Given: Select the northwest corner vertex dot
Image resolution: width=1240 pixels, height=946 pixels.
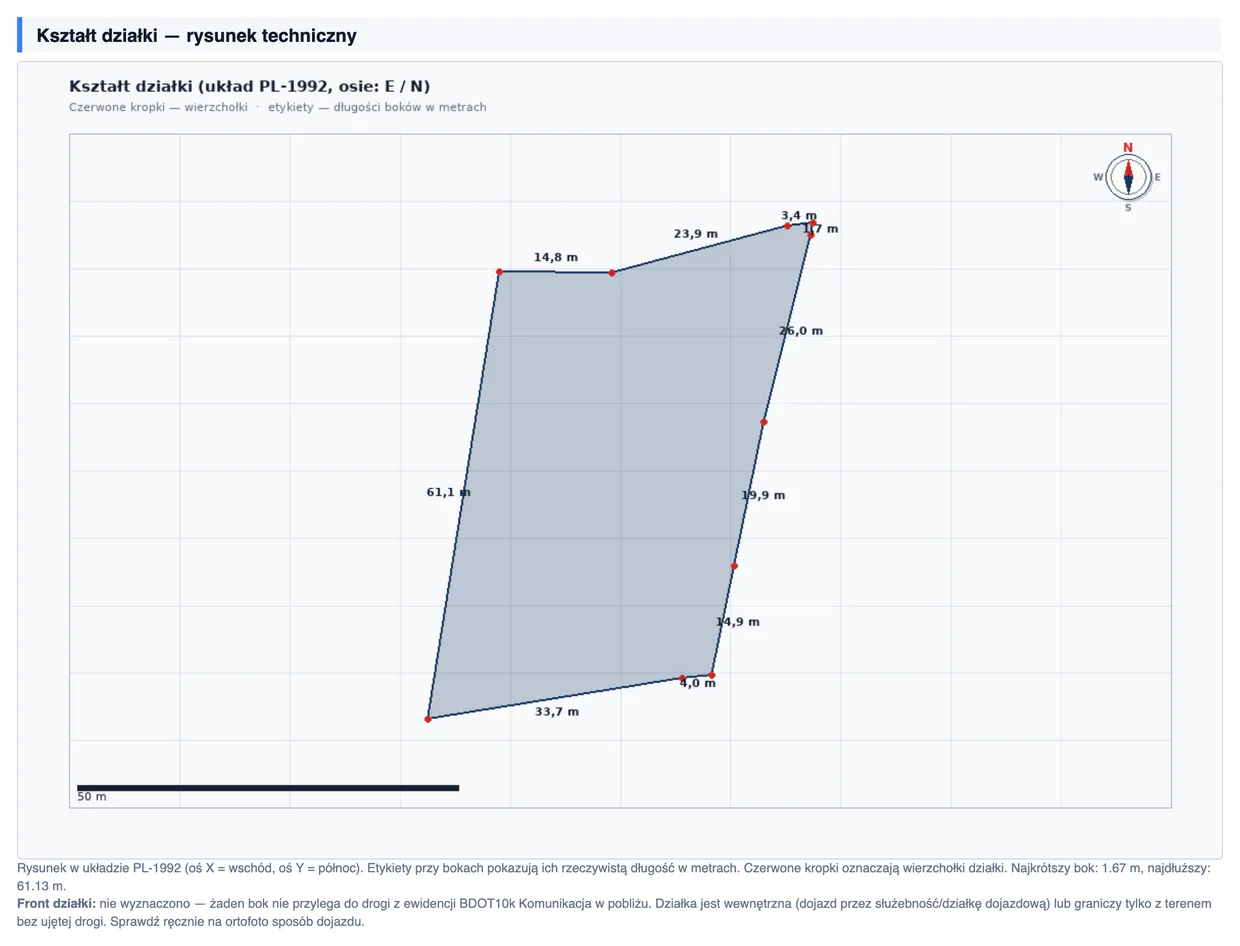Looking at the screenshot, I should click(499, 272).
